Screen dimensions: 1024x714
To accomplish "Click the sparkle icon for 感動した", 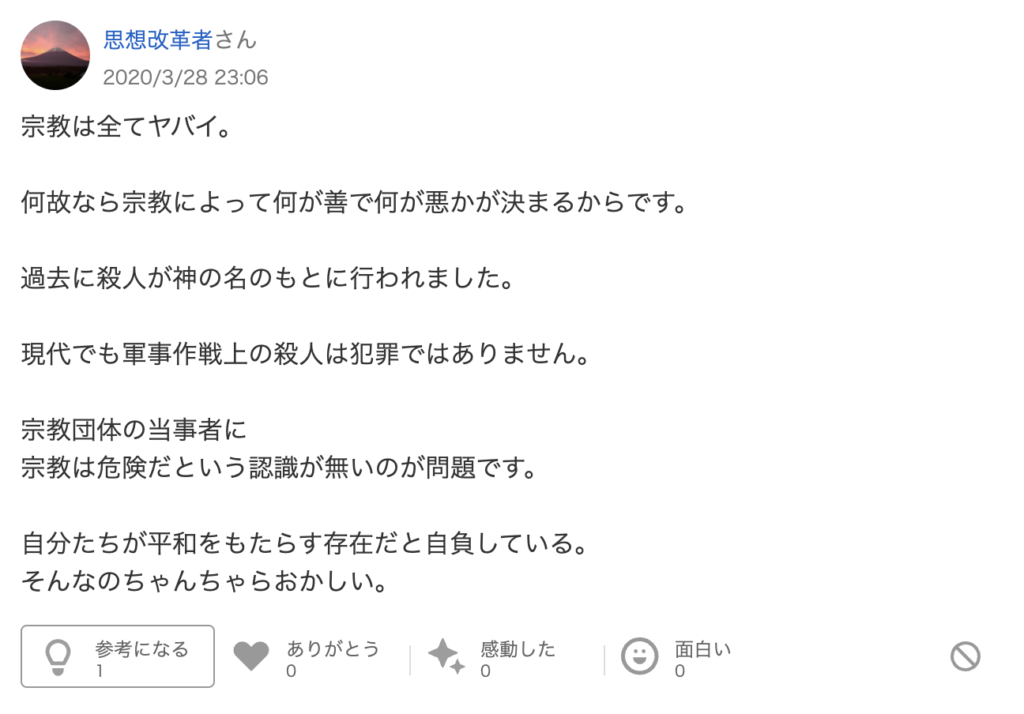I will pyautogui.click(x=447, y=656).
